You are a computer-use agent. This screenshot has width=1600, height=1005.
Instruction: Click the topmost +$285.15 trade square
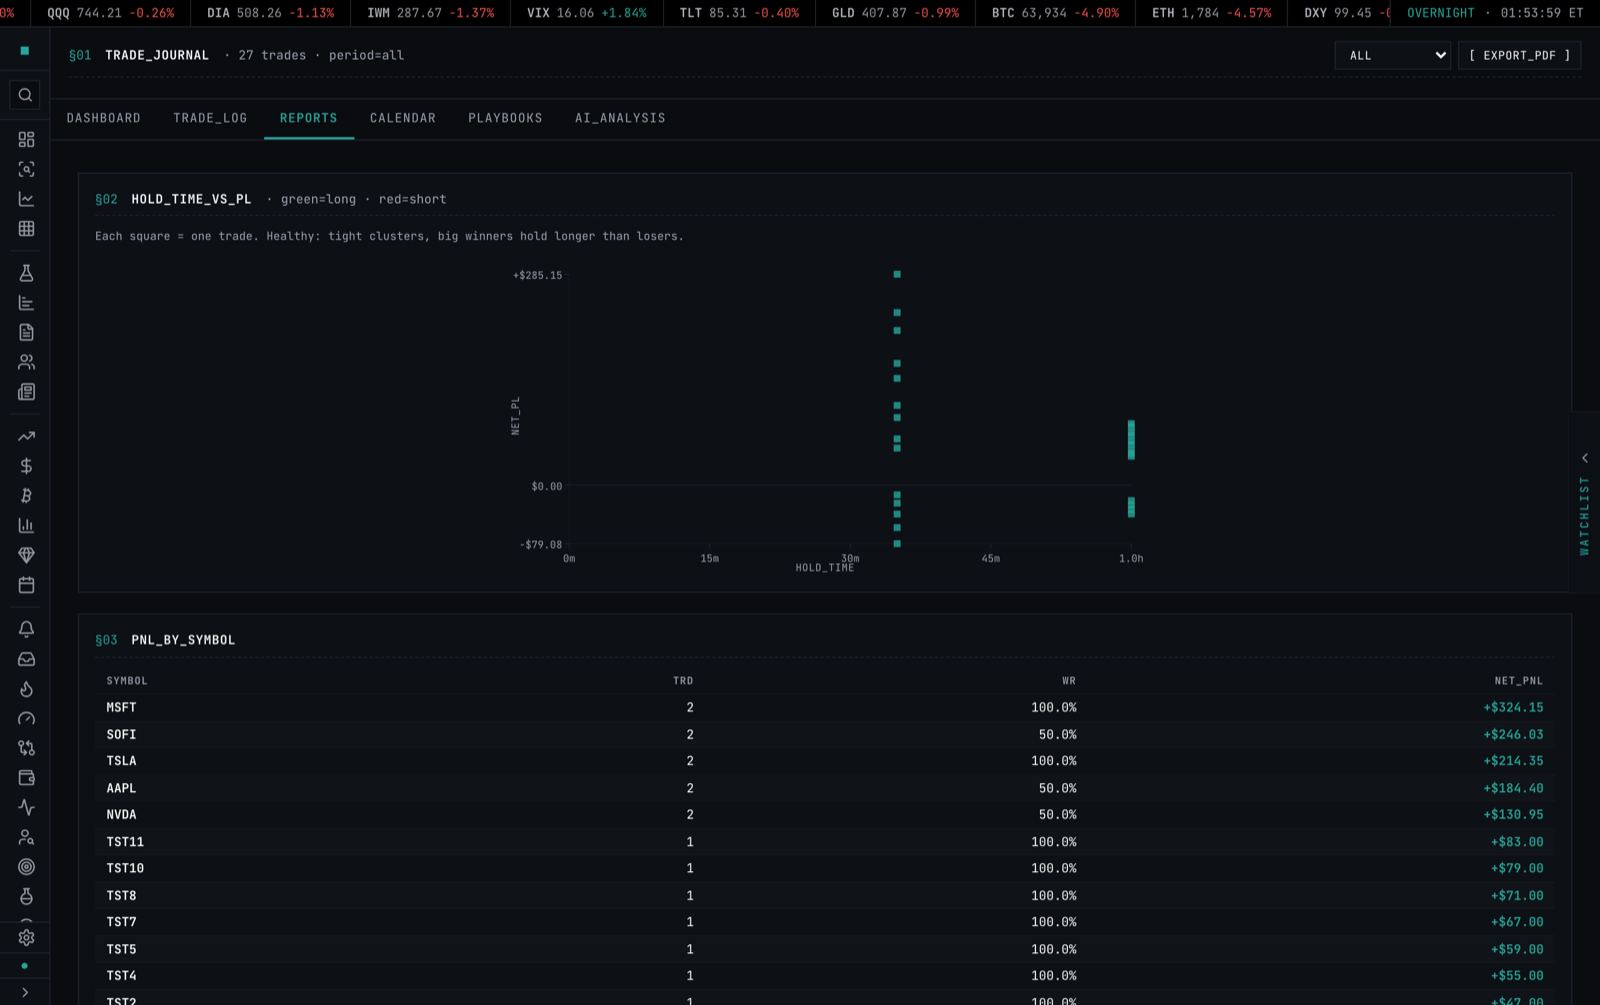897,274
